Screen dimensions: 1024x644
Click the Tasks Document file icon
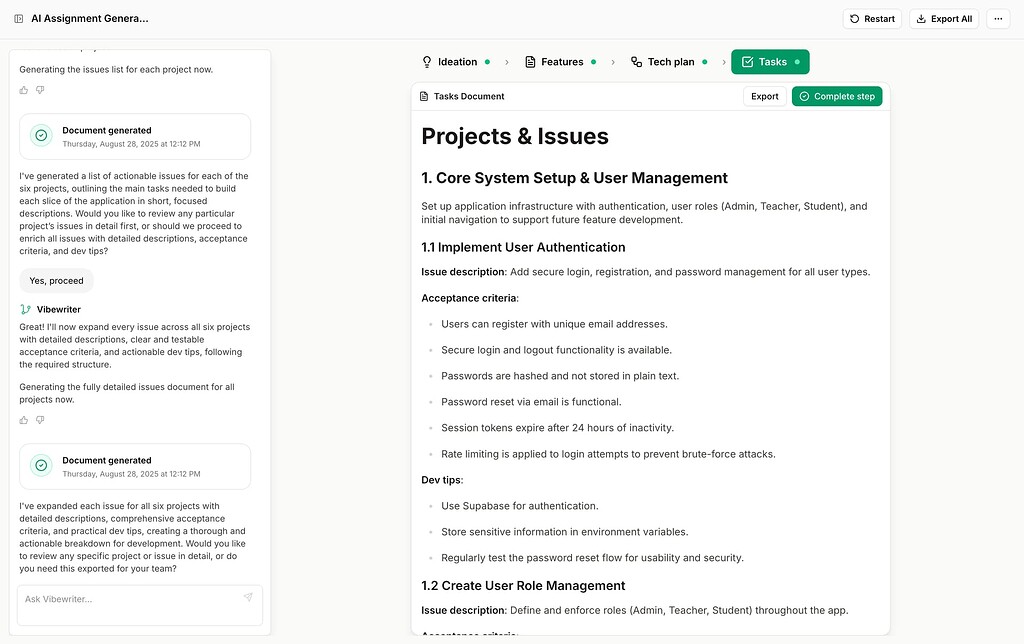(424, 97)
